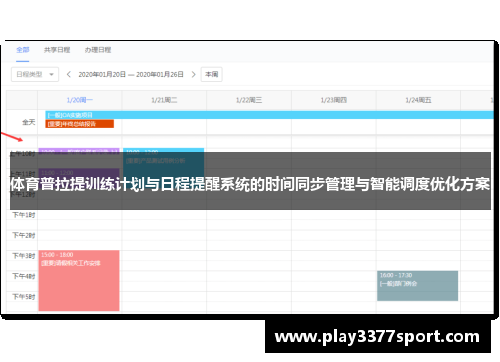The width and height of the screenshot is (500, 362).
Task: Select the 1/23周四 column header
Action: (x=334, y=100)
